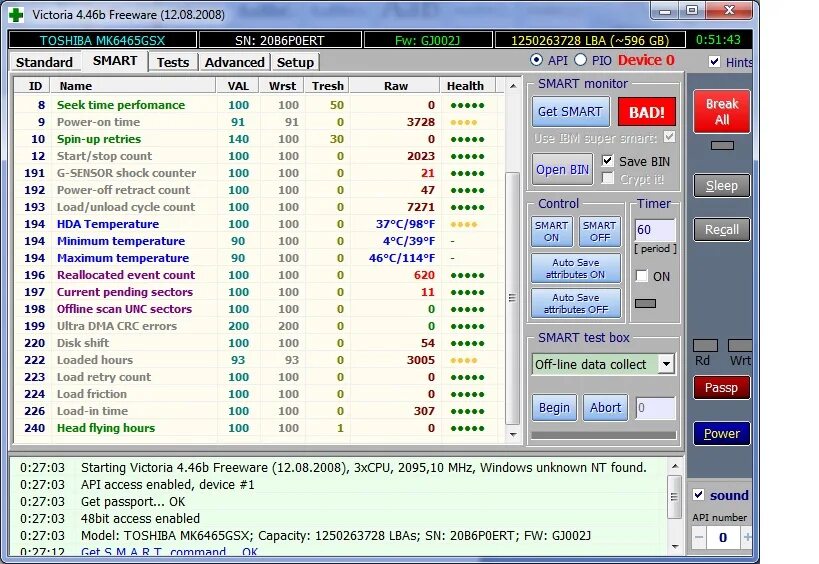The image size is (819, 564).
Task: Select the Ultra DMA CRC errors row
Action: click(259, 326)
